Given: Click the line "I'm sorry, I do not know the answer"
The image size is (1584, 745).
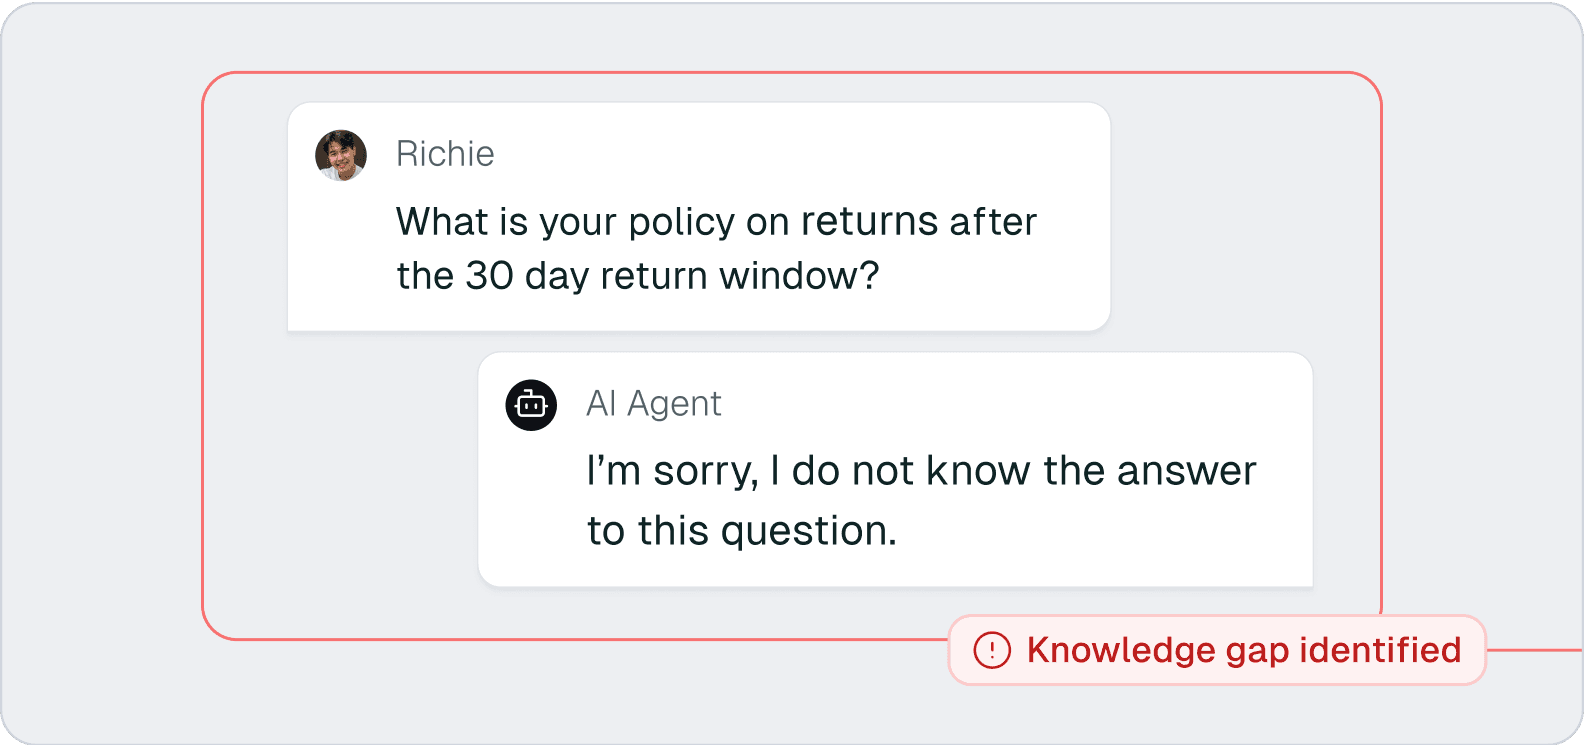Looking at the screenshot, I should [920, 471].
